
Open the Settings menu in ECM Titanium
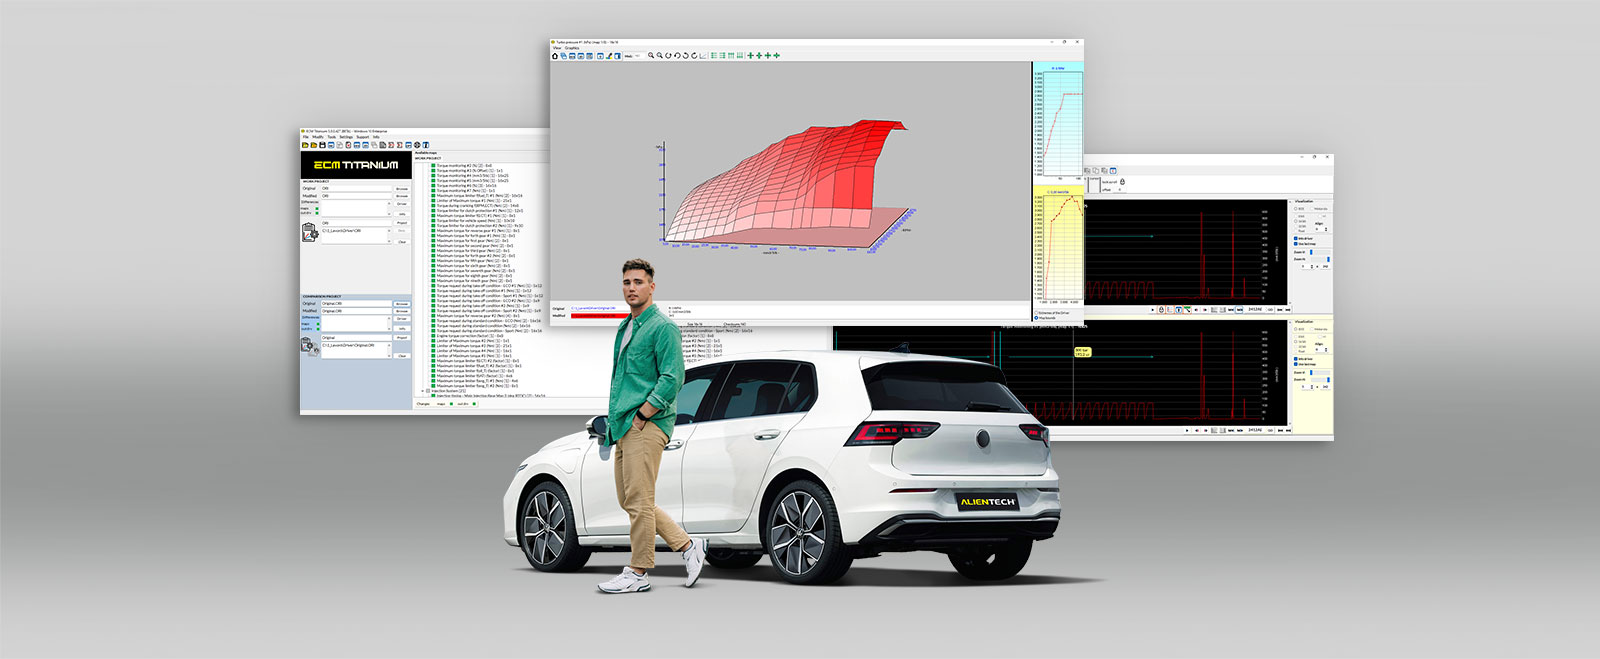coord(346,137)
